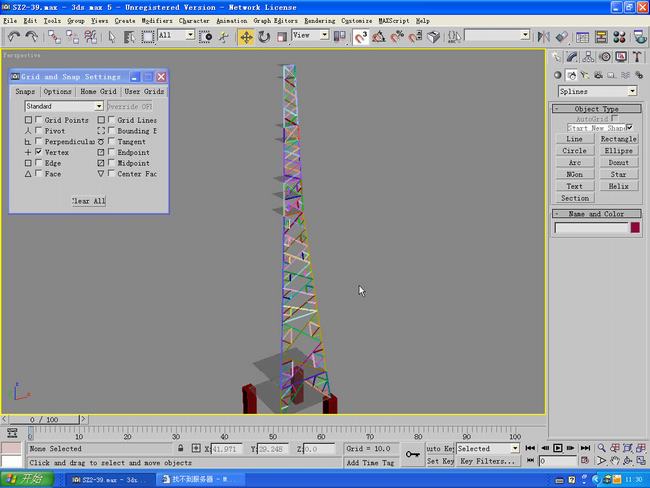The height and width of the screenshot is (488, 650).
Task: Switch to the Hierarchy panel
Action: [588, 57]
